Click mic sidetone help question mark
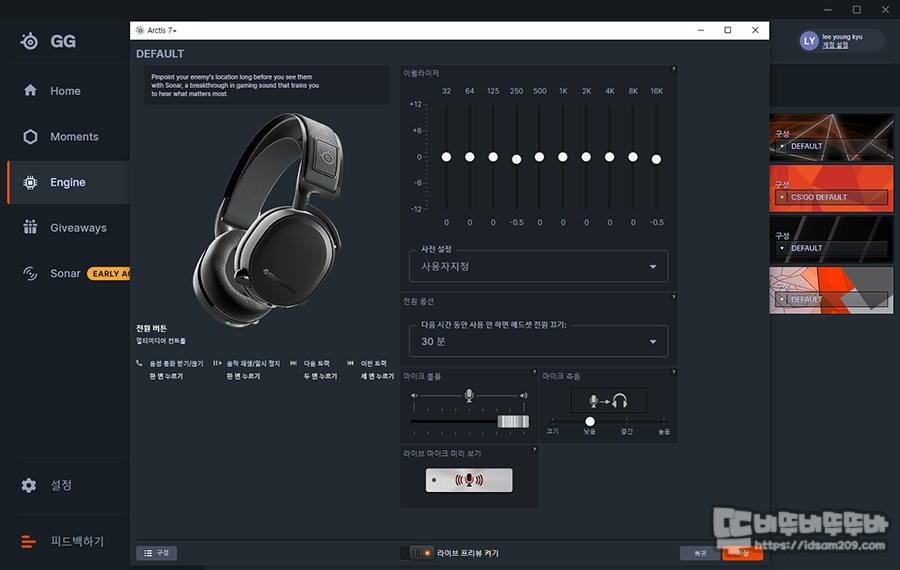The width and height of the screenshot is (900, 570). (x=673, y=372)
